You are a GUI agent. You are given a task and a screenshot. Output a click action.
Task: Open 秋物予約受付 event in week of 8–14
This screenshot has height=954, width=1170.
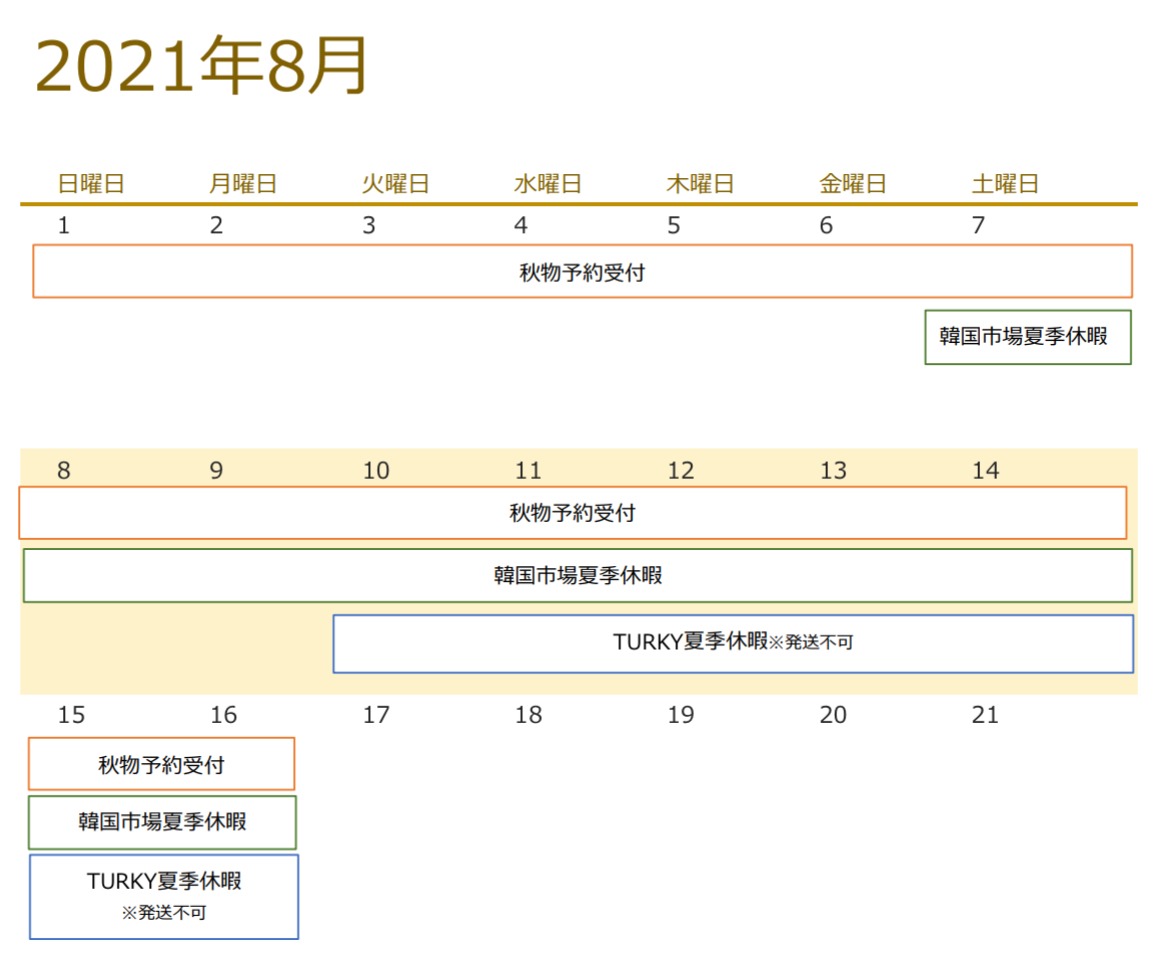point(572,513)
